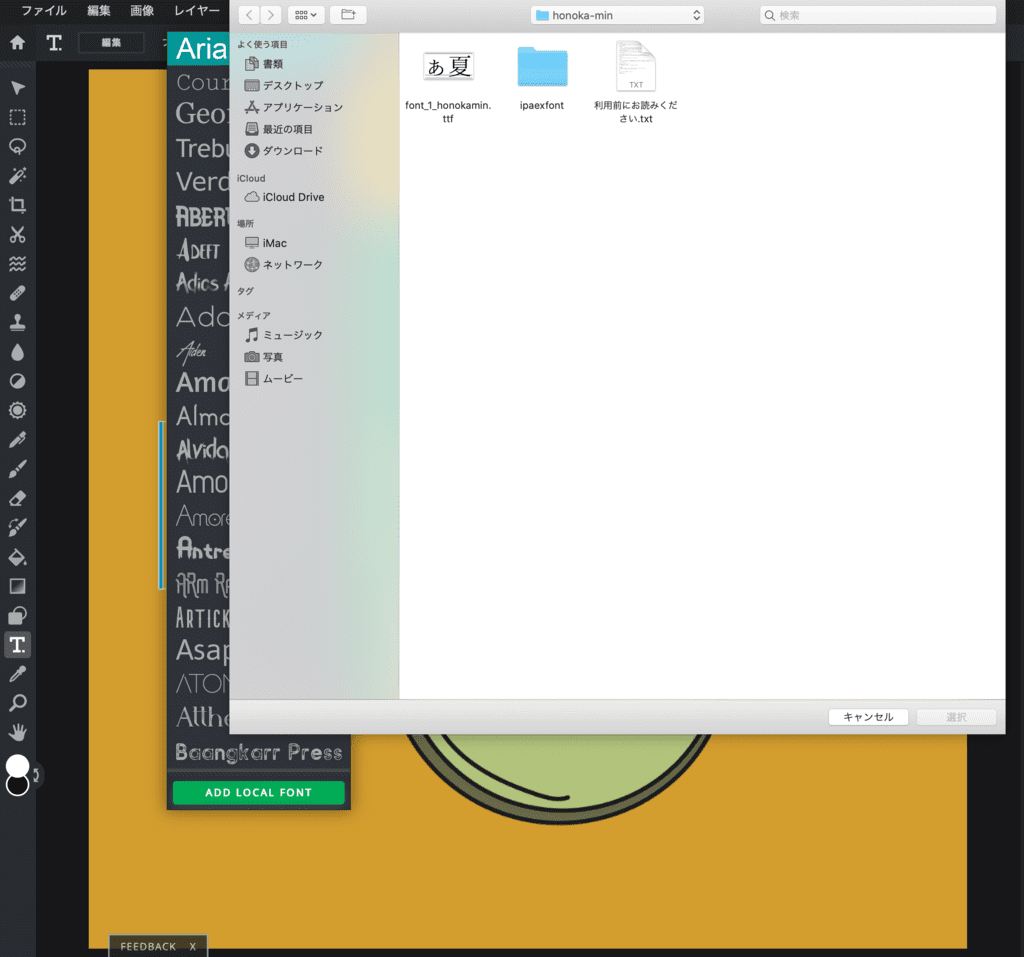Activate the Marquee selection tool

(16, 117)
